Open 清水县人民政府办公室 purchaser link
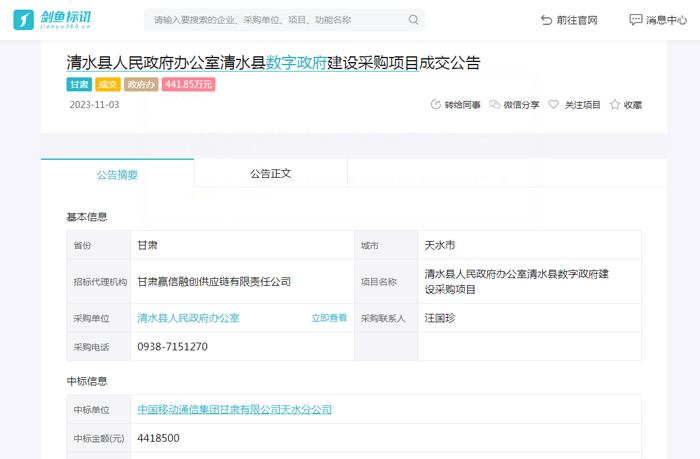700x459 pixels. click(188, 318)
